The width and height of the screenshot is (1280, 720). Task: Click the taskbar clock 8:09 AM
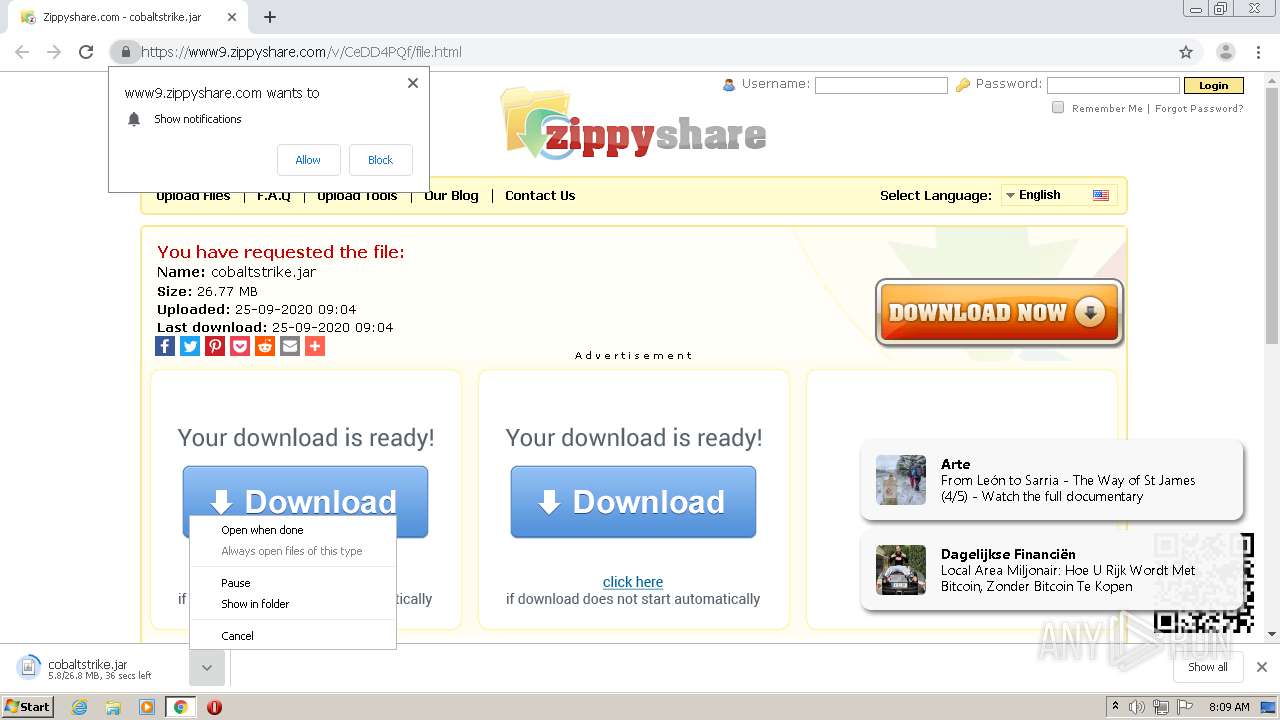(x=1229, y=707)
